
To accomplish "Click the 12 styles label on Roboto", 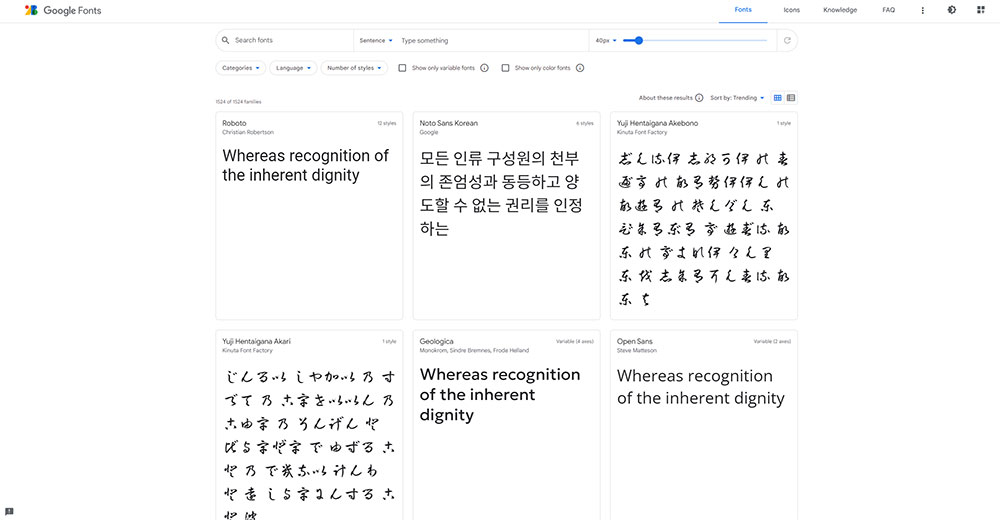I will click(x=386, y=123).
